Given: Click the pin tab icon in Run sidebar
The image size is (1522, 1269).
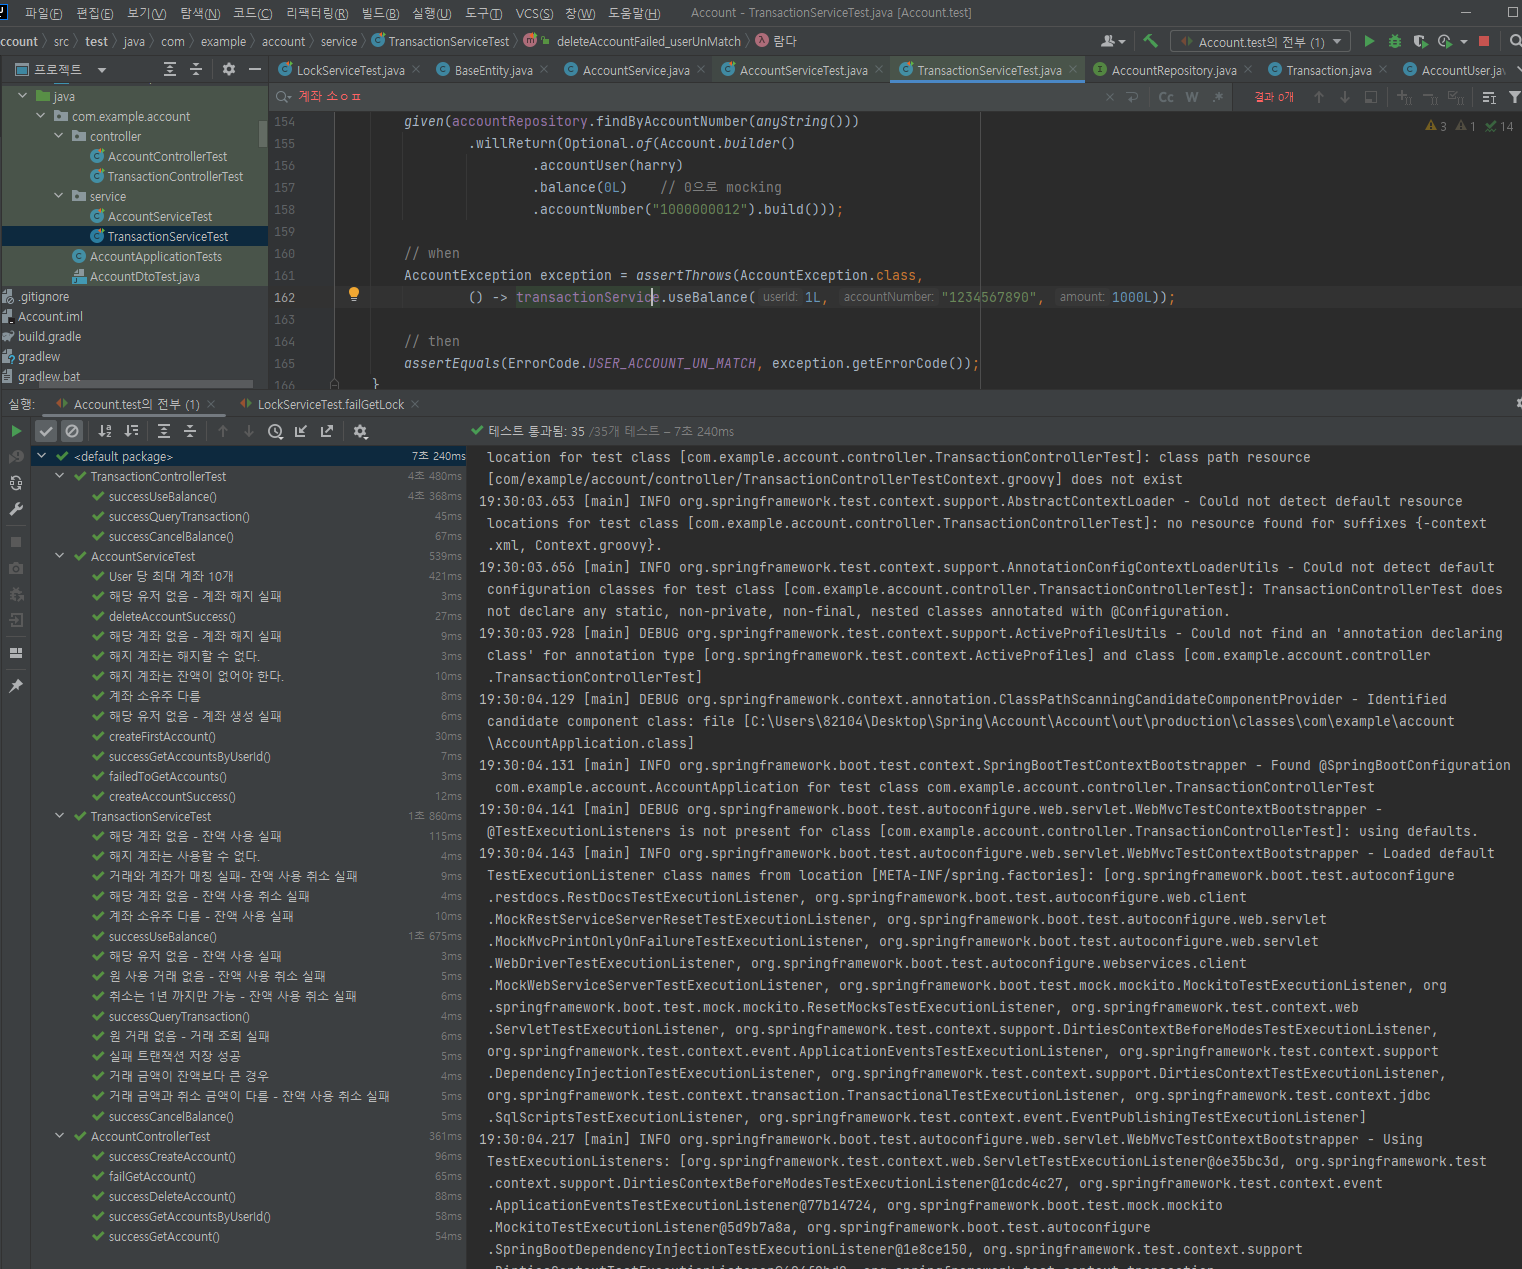Looking at the screenshot, I should click(16, 686).
